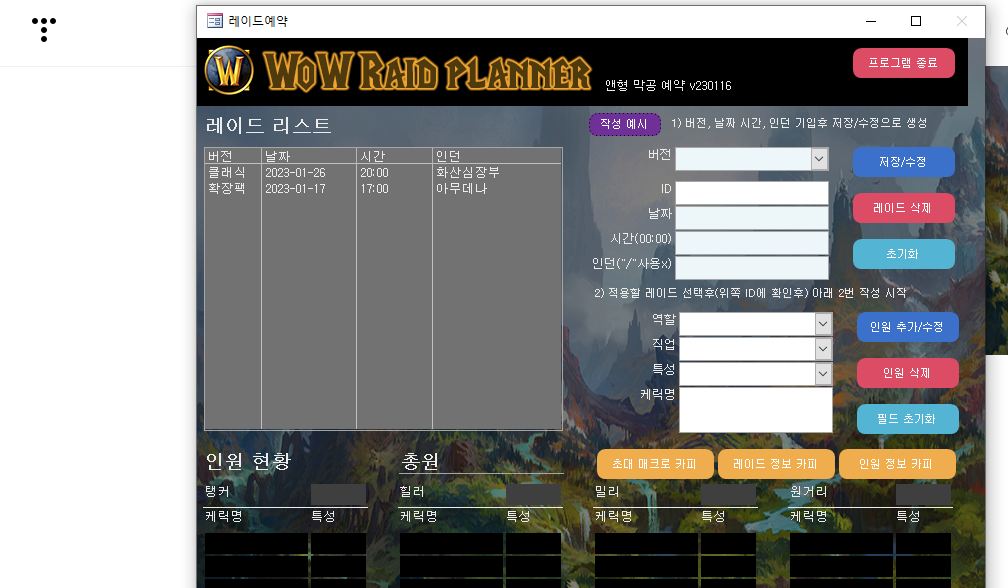The image size is (1008, 588).
Task: Click the form icon in title bar
Action: [215, 21]
